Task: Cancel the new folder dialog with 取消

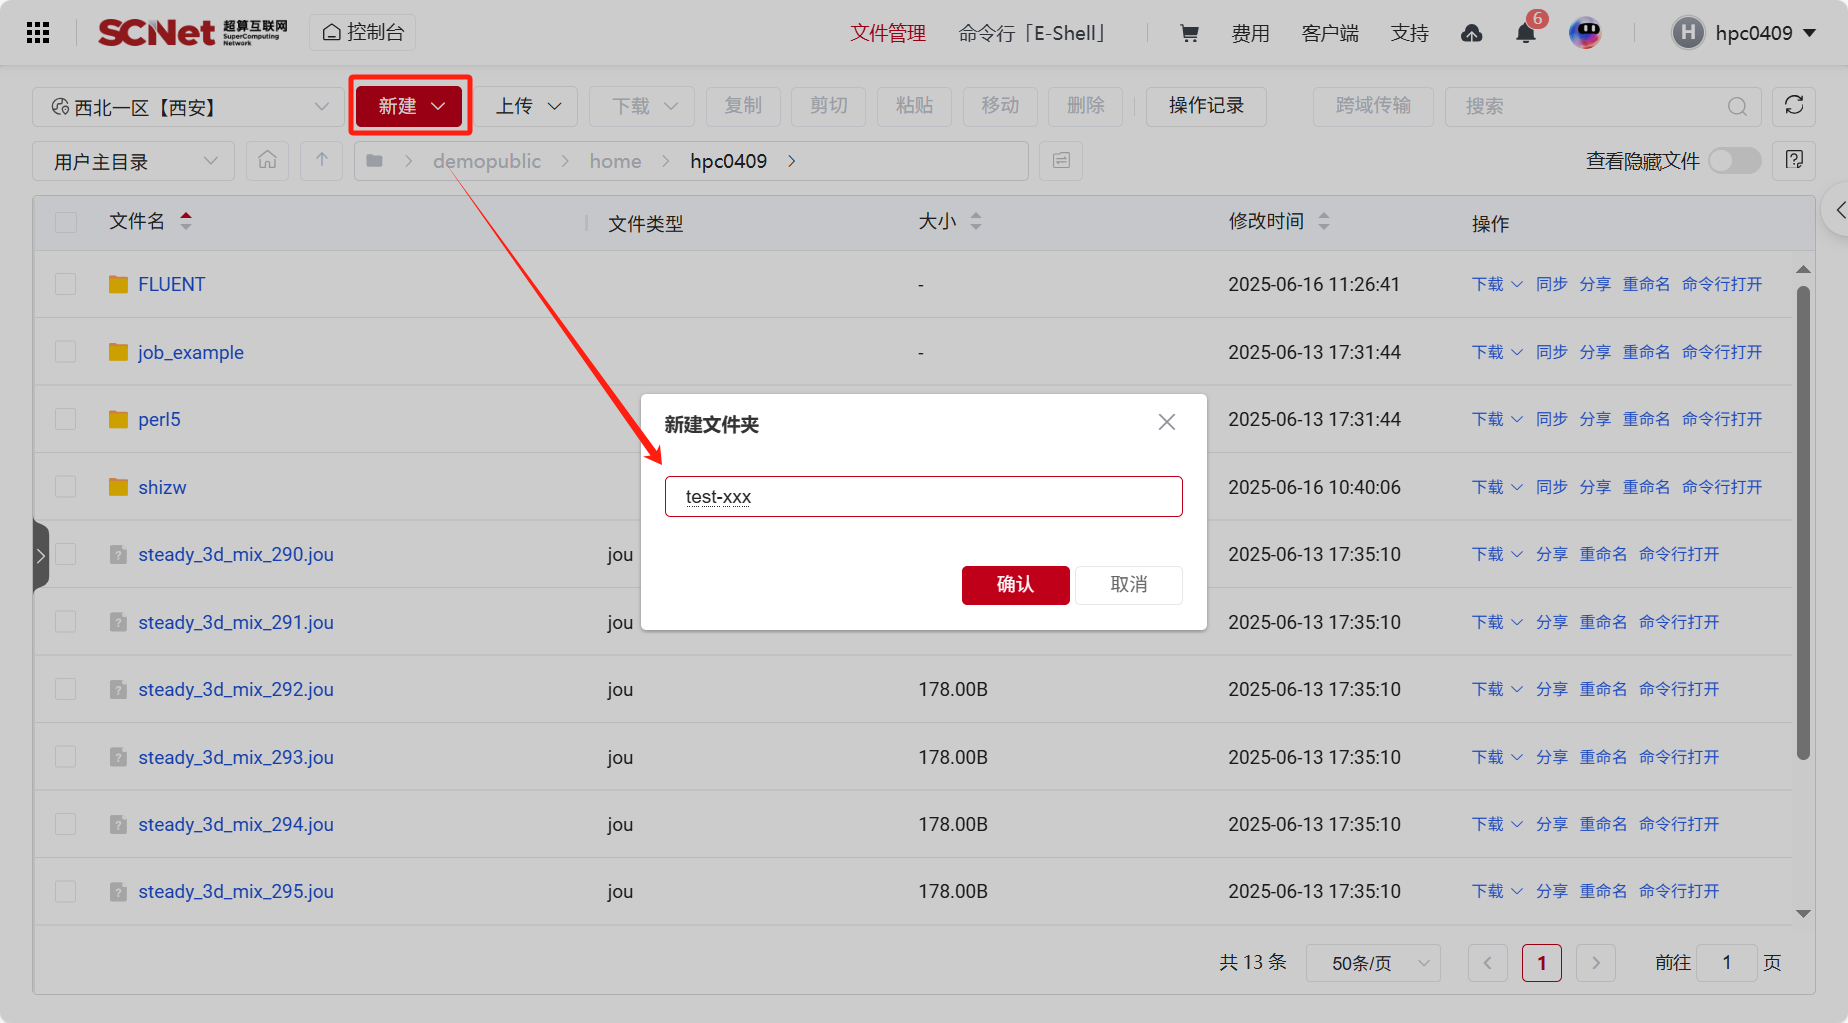Action: 1128,585
